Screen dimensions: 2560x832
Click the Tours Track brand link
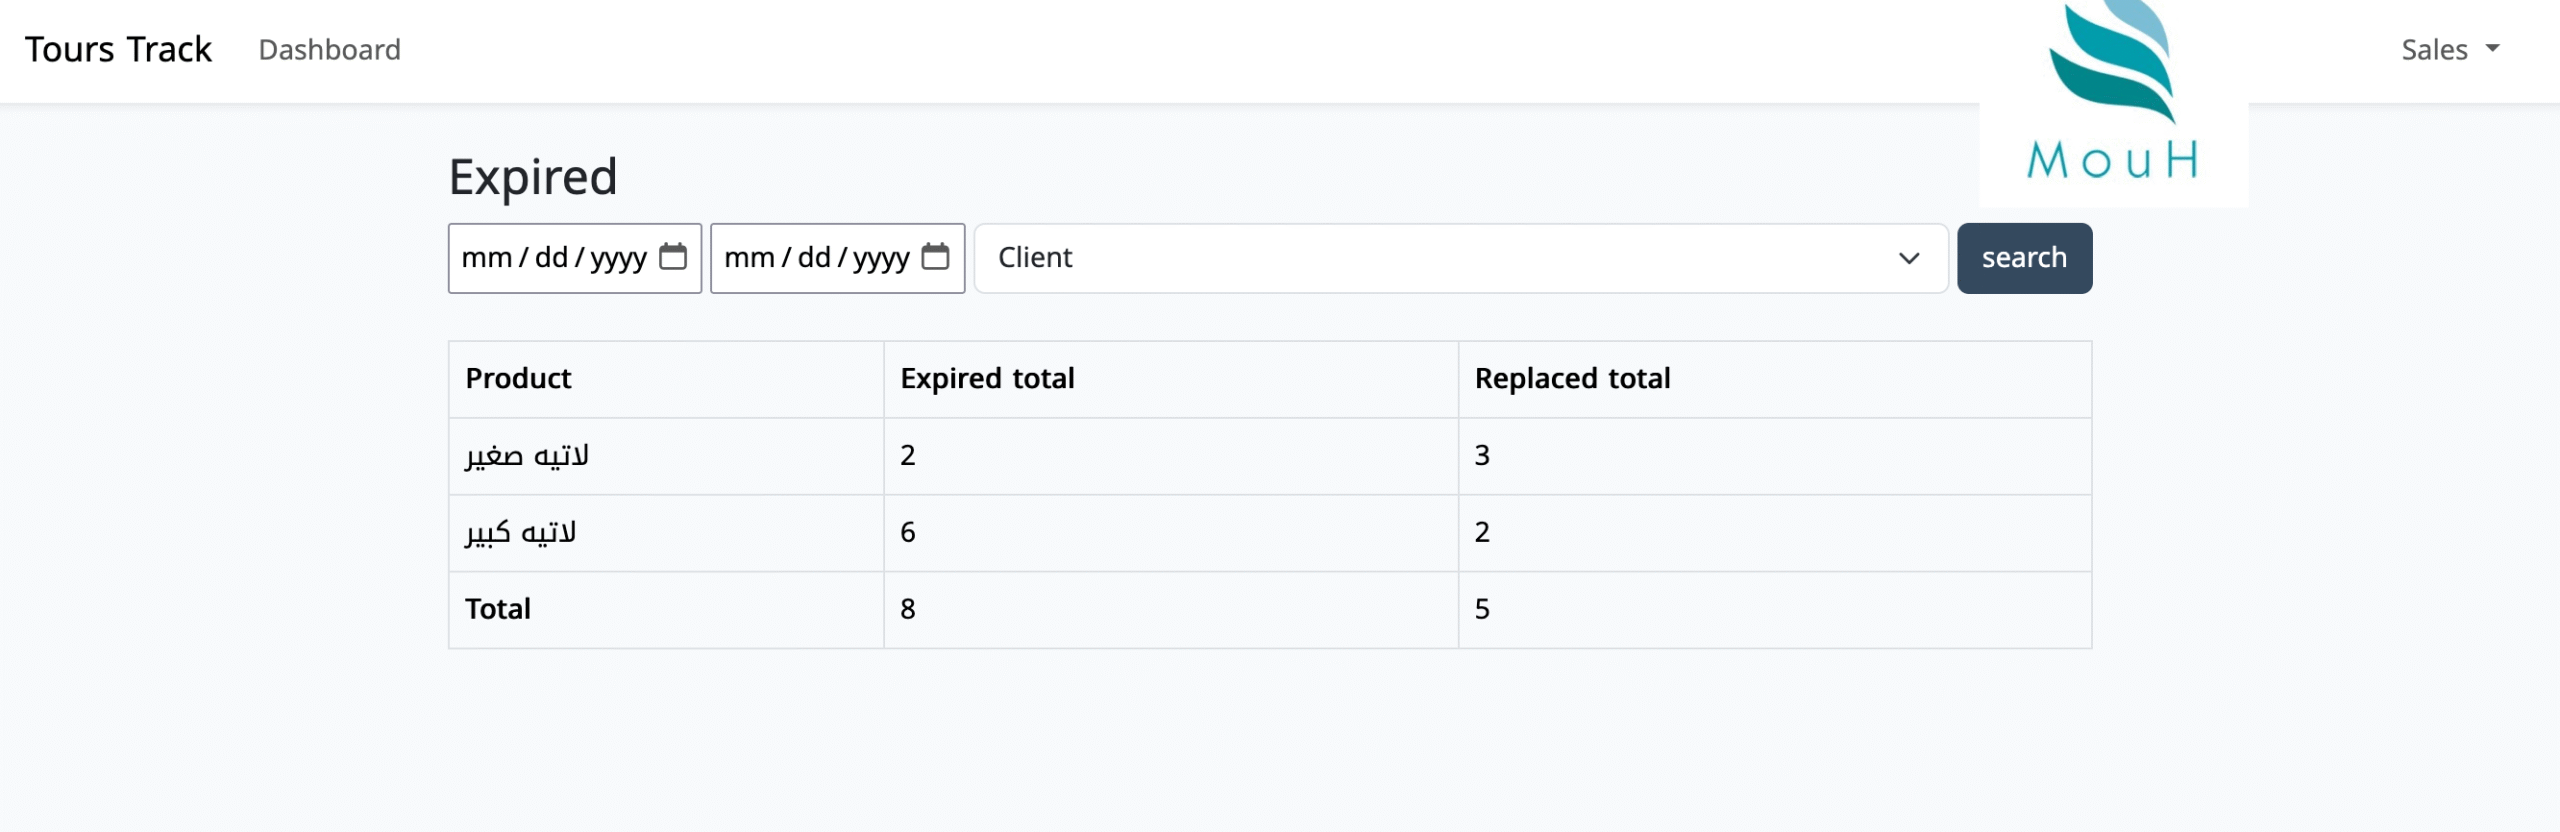(118, 49)
